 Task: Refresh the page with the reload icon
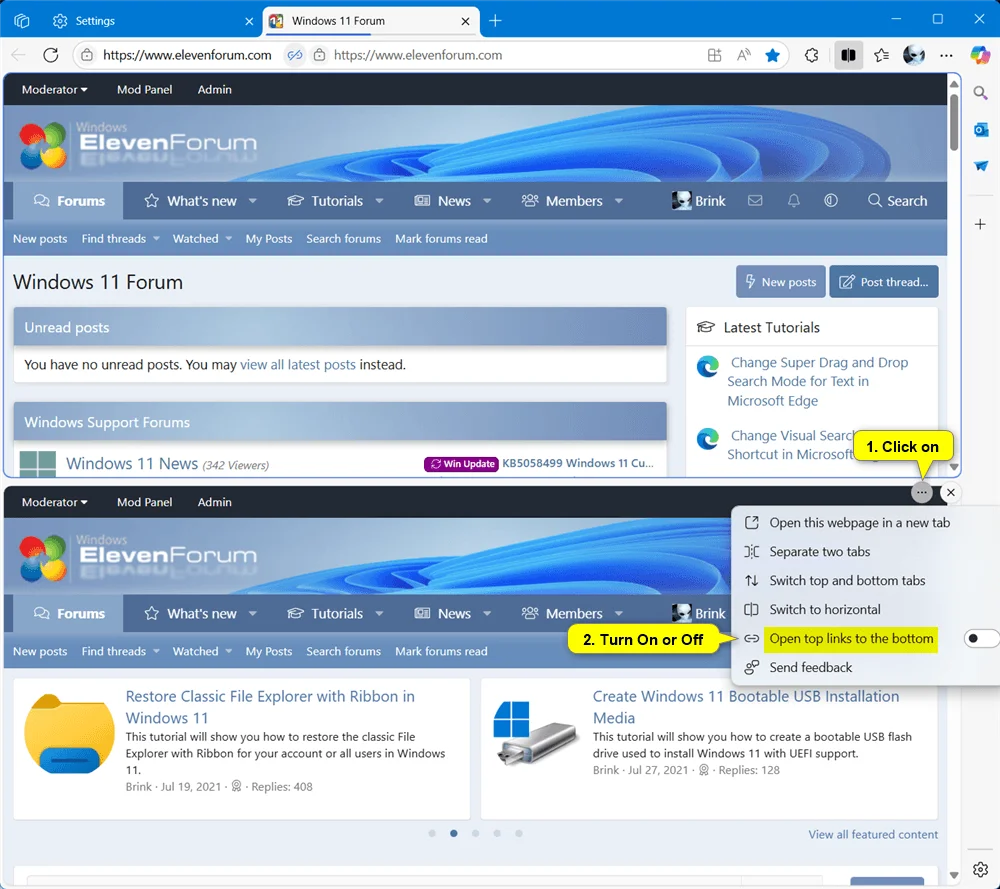pos(51,55)
